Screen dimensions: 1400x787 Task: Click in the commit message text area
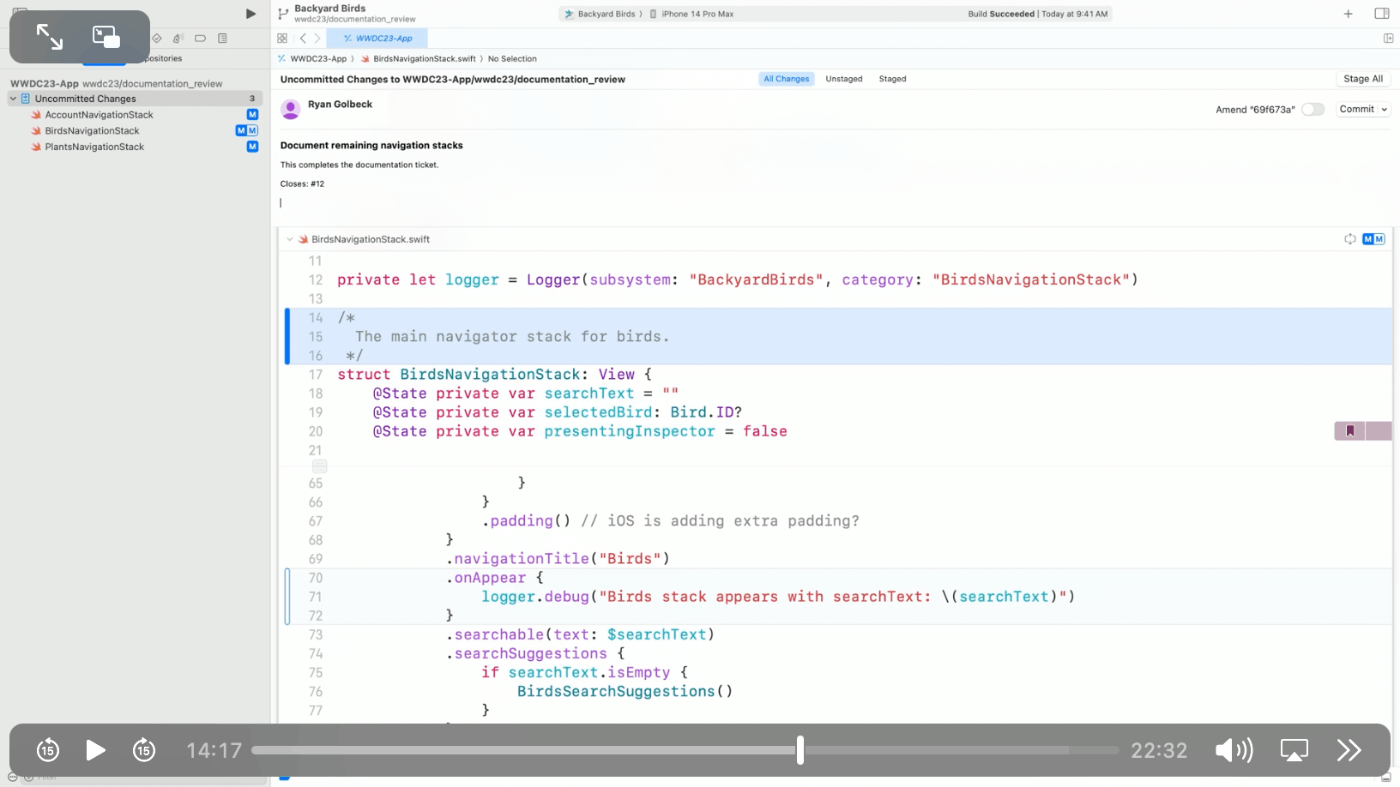[834, 175]
